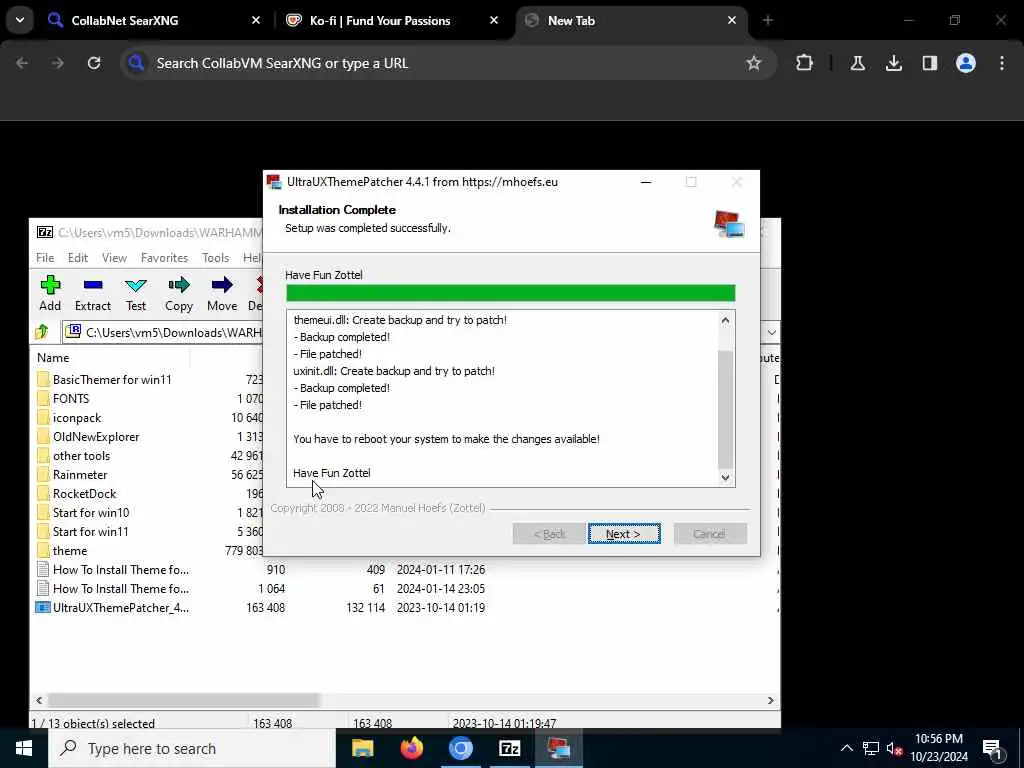1024x768 pixels.
Task: Reload the browser page
Action: 94,63
